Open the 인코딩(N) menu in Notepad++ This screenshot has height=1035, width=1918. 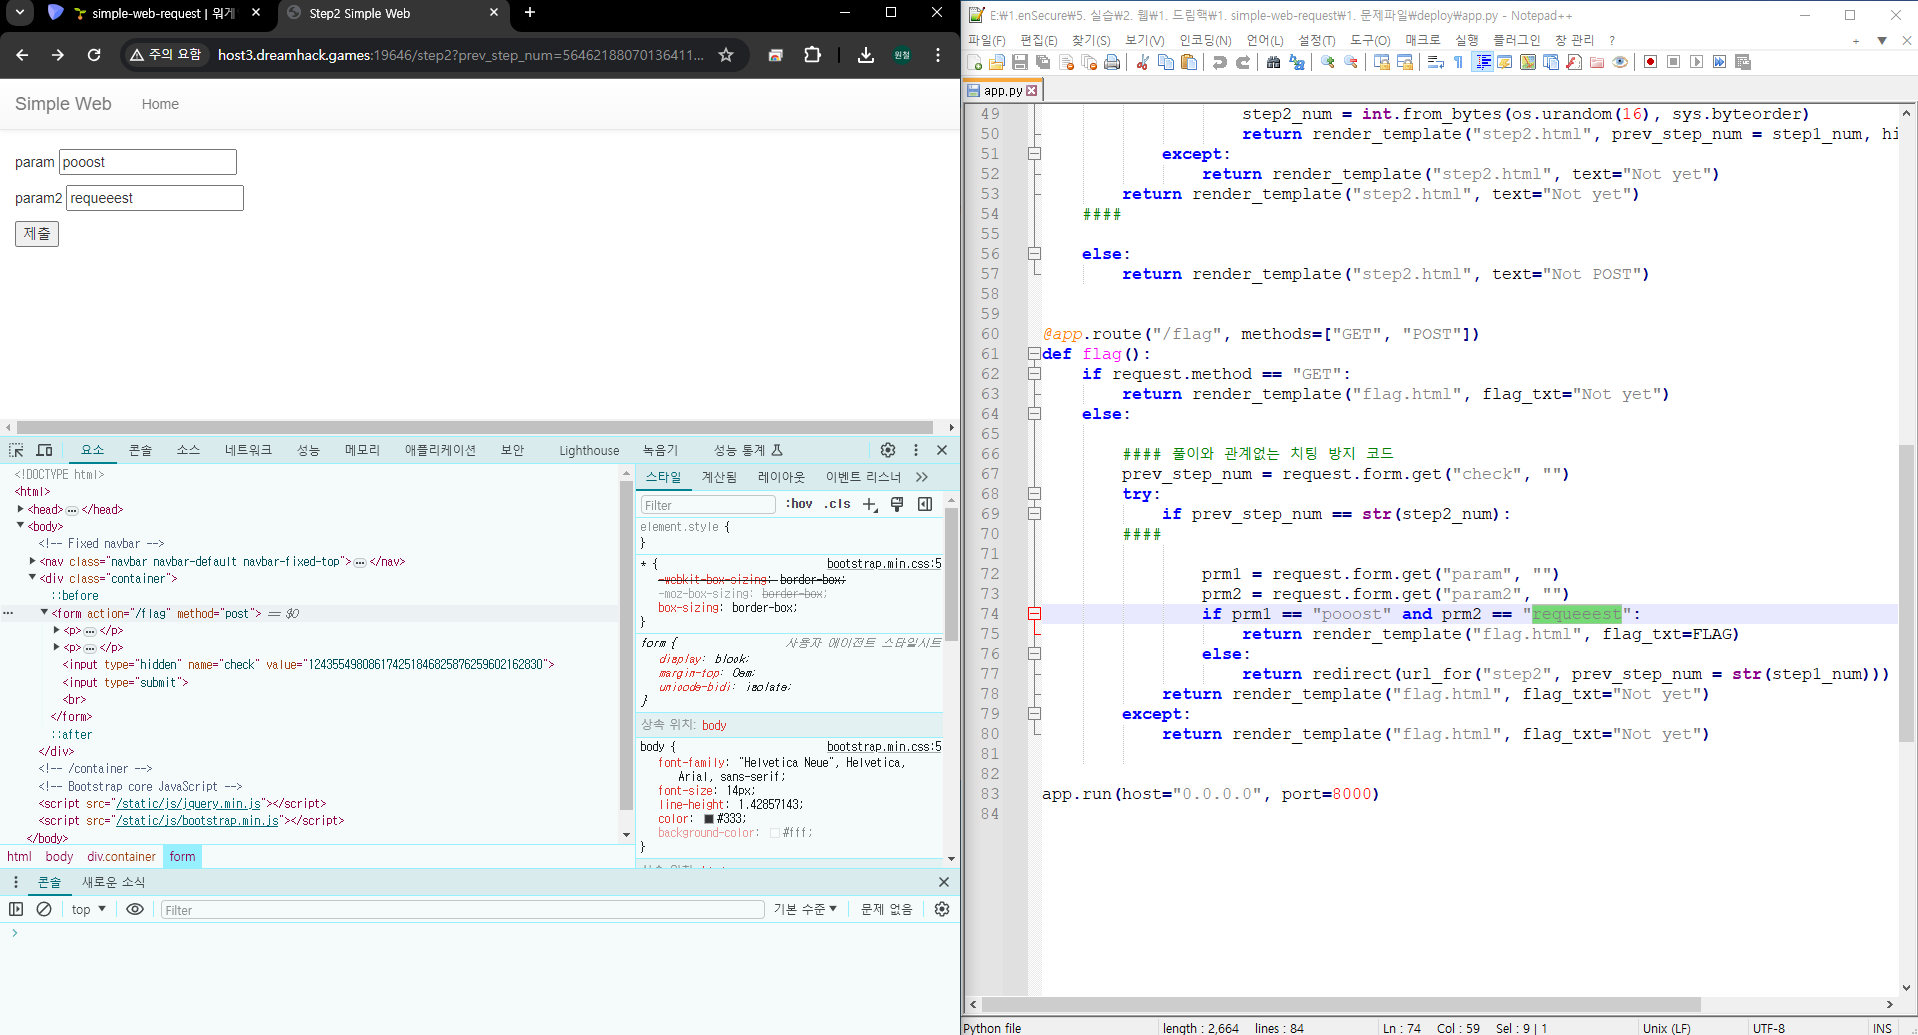[x=1205, y=40]
